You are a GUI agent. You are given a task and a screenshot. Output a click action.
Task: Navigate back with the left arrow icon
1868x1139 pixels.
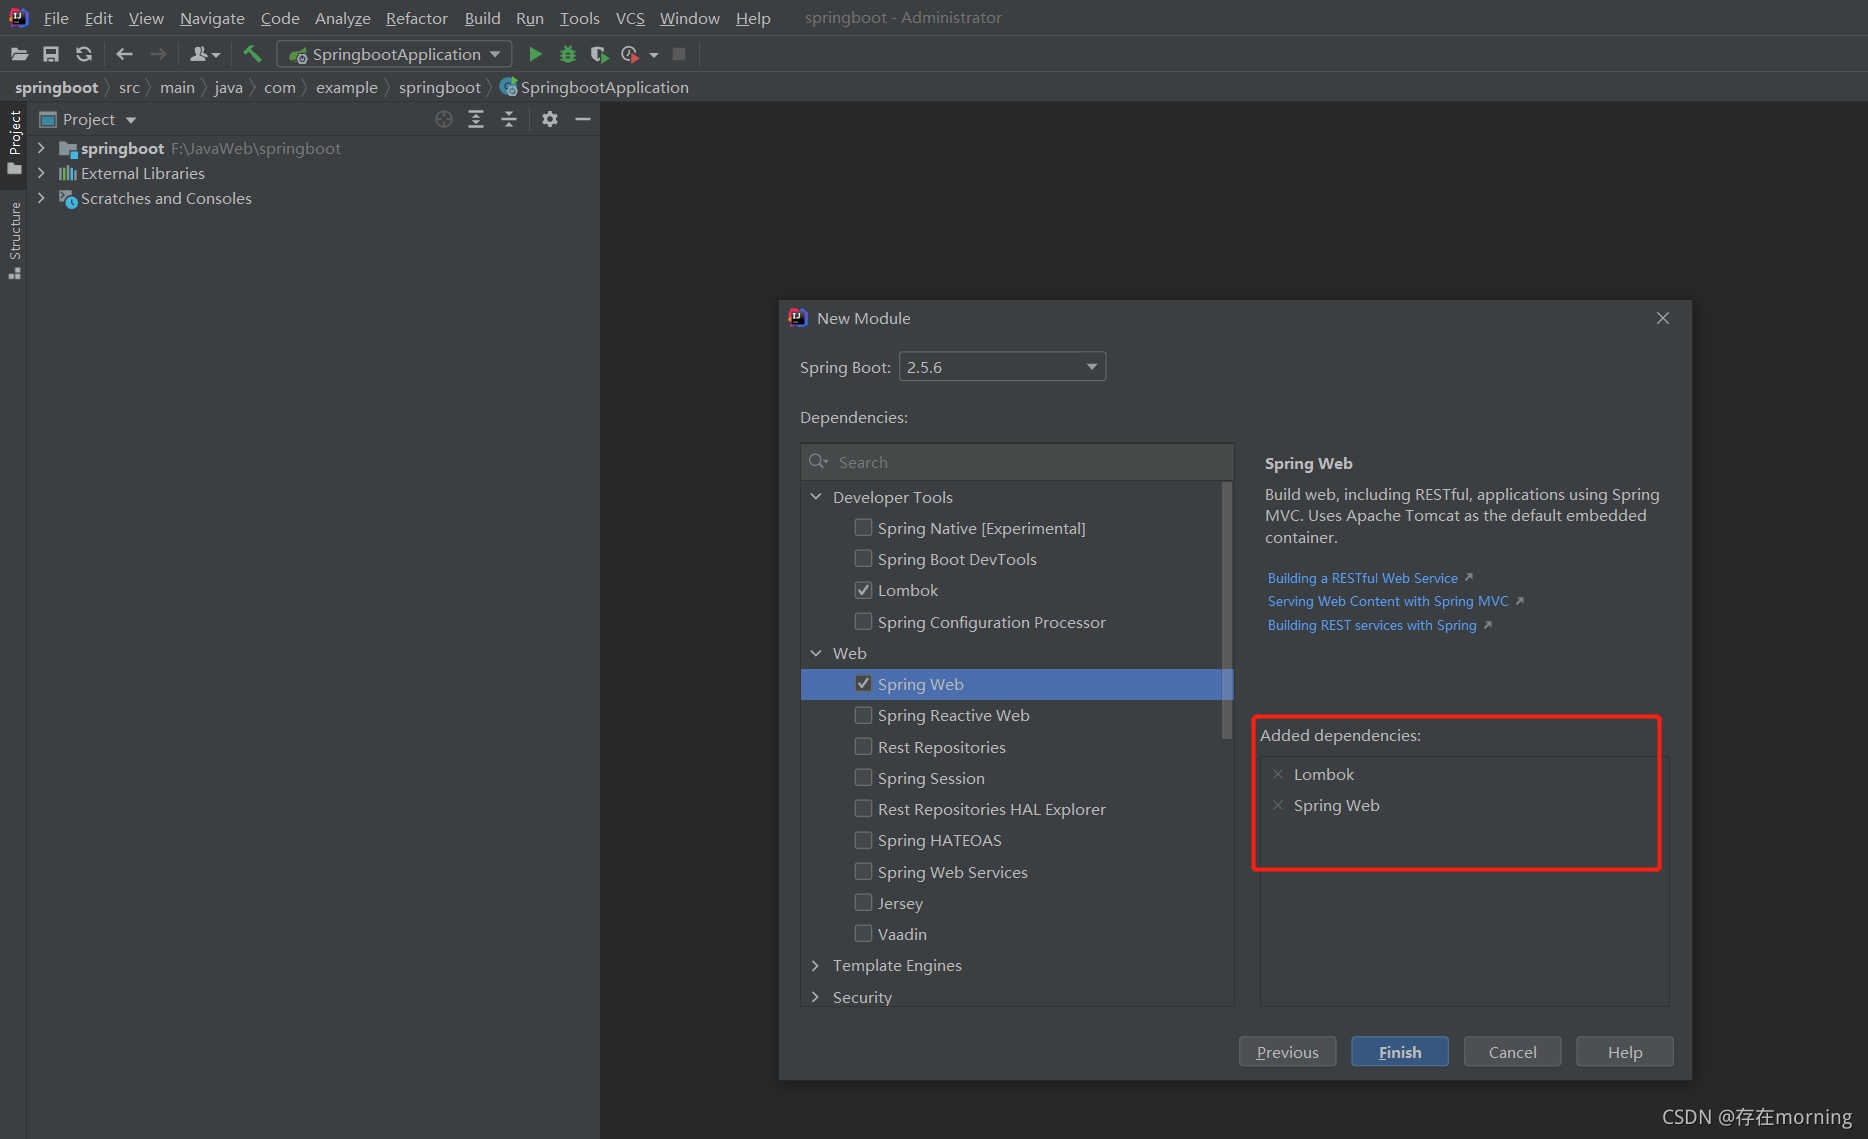click(x=124, y=54)
